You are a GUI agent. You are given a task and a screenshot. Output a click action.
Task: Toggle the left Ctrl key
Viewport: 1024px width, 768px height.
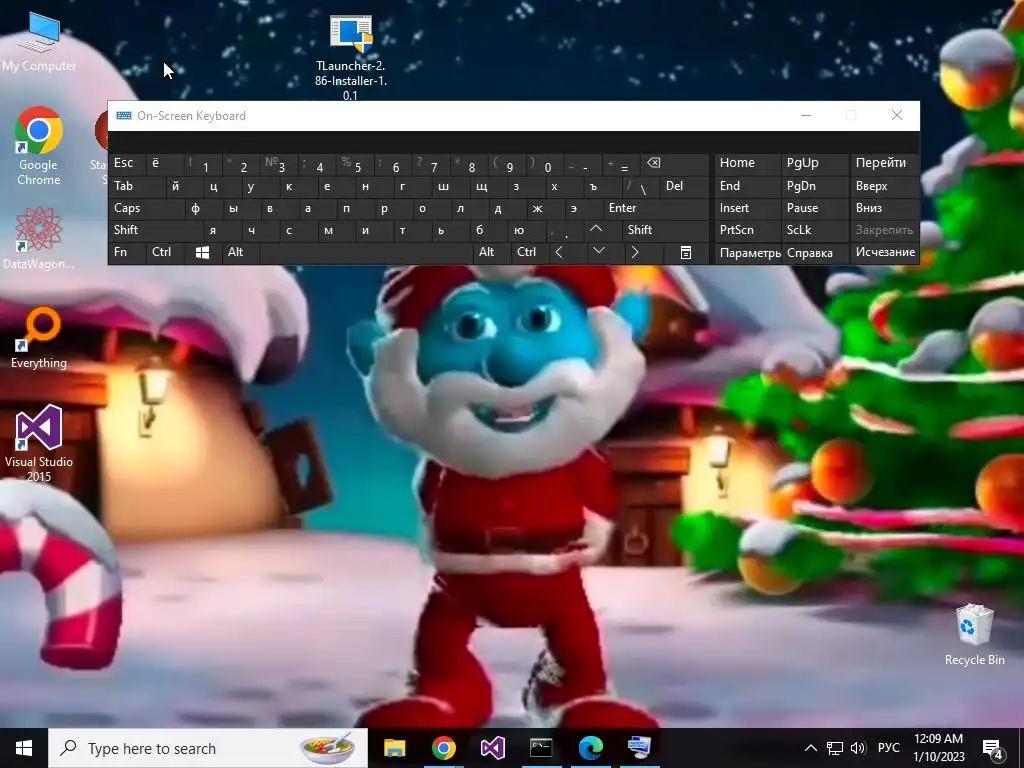click(x=165, y=252)
